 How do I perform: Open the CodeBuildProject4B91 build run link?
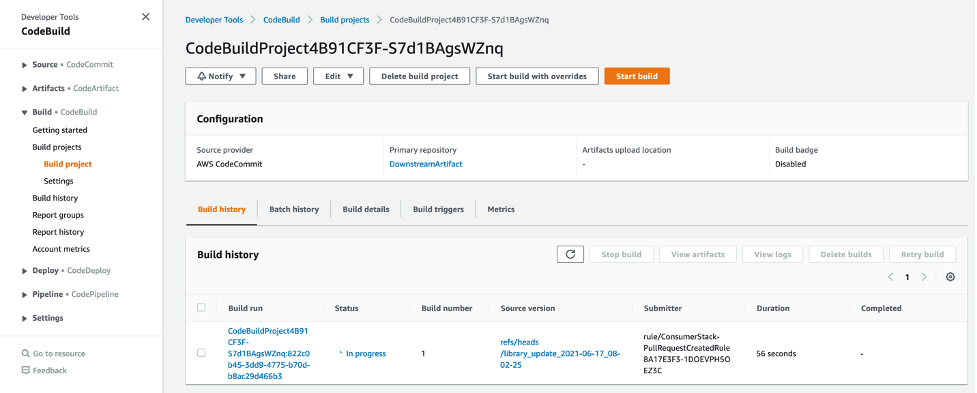[269, 353]
